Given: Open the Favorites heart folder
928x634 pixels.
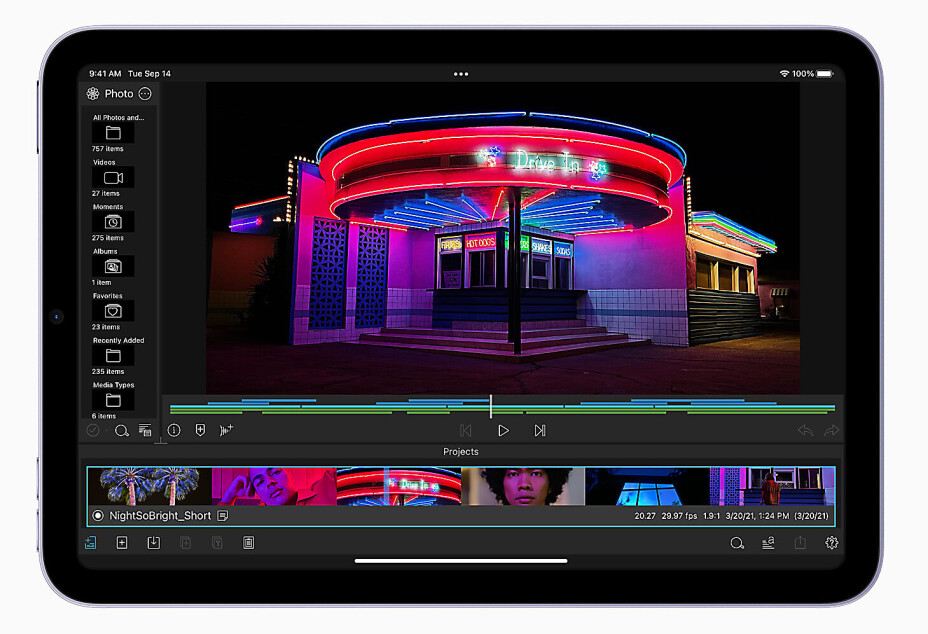Looking at the screenshot, I should pos(113,311).
